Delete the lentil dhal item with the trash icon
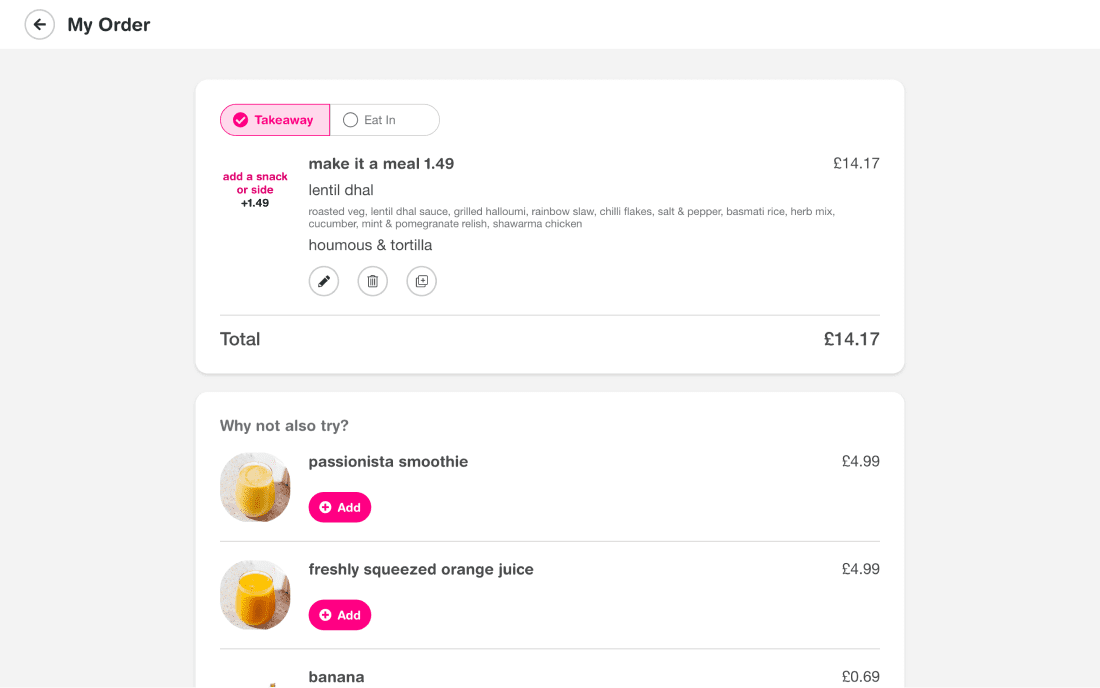This screenshot has height=688, width=1100. [x=373, y=282]
